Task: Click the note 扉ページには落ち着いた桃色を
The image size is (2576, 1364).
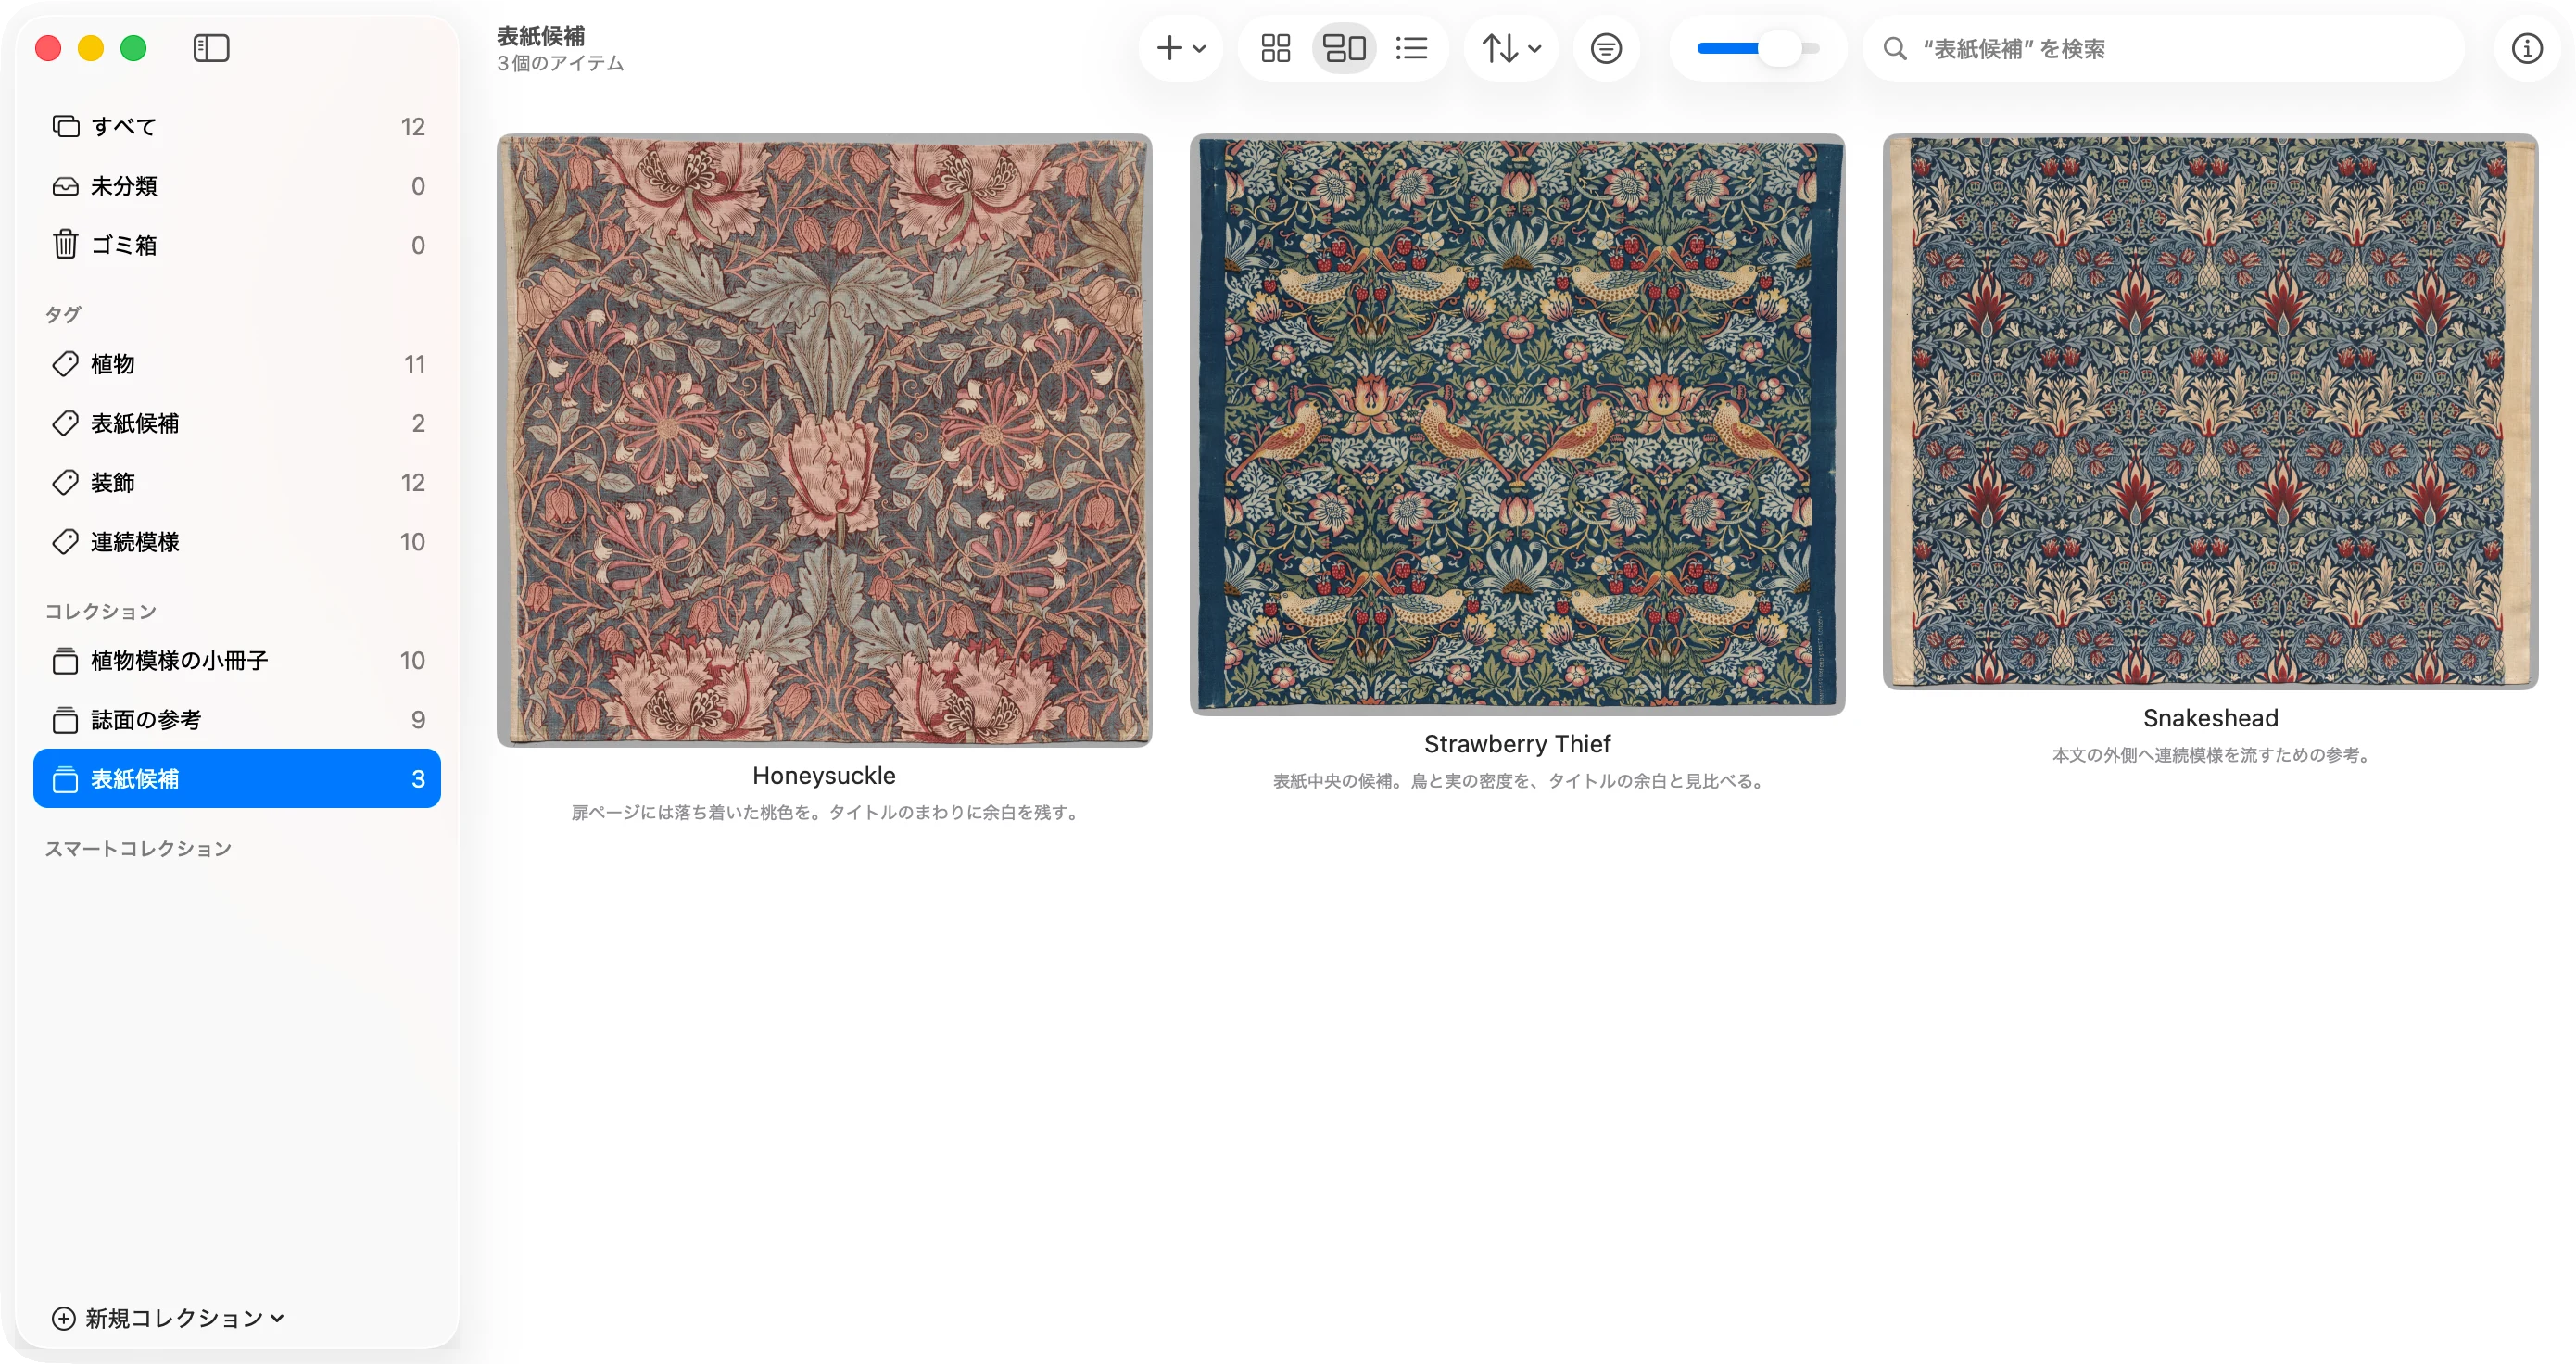Action: (824, 812)
